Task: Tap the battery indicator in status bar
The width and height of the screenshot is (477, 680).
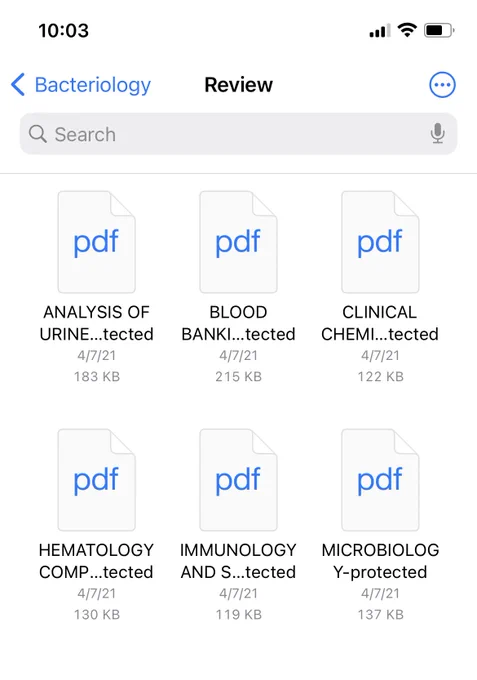Action: (x=439, y=30)
